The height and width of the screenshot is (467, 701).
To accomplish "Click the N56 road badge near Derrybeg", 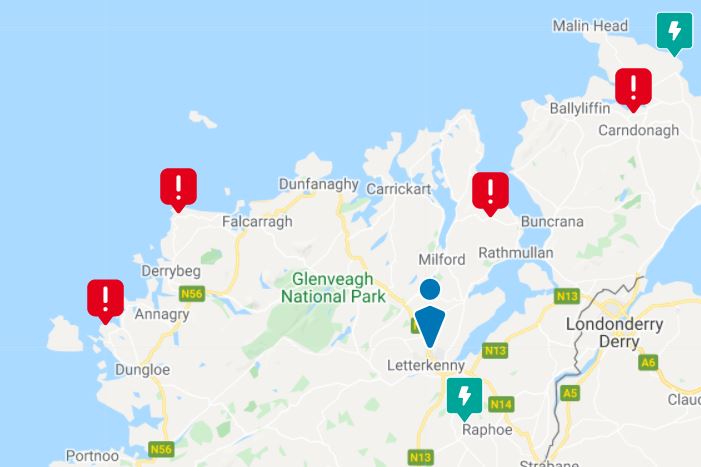I will [192, 294].
